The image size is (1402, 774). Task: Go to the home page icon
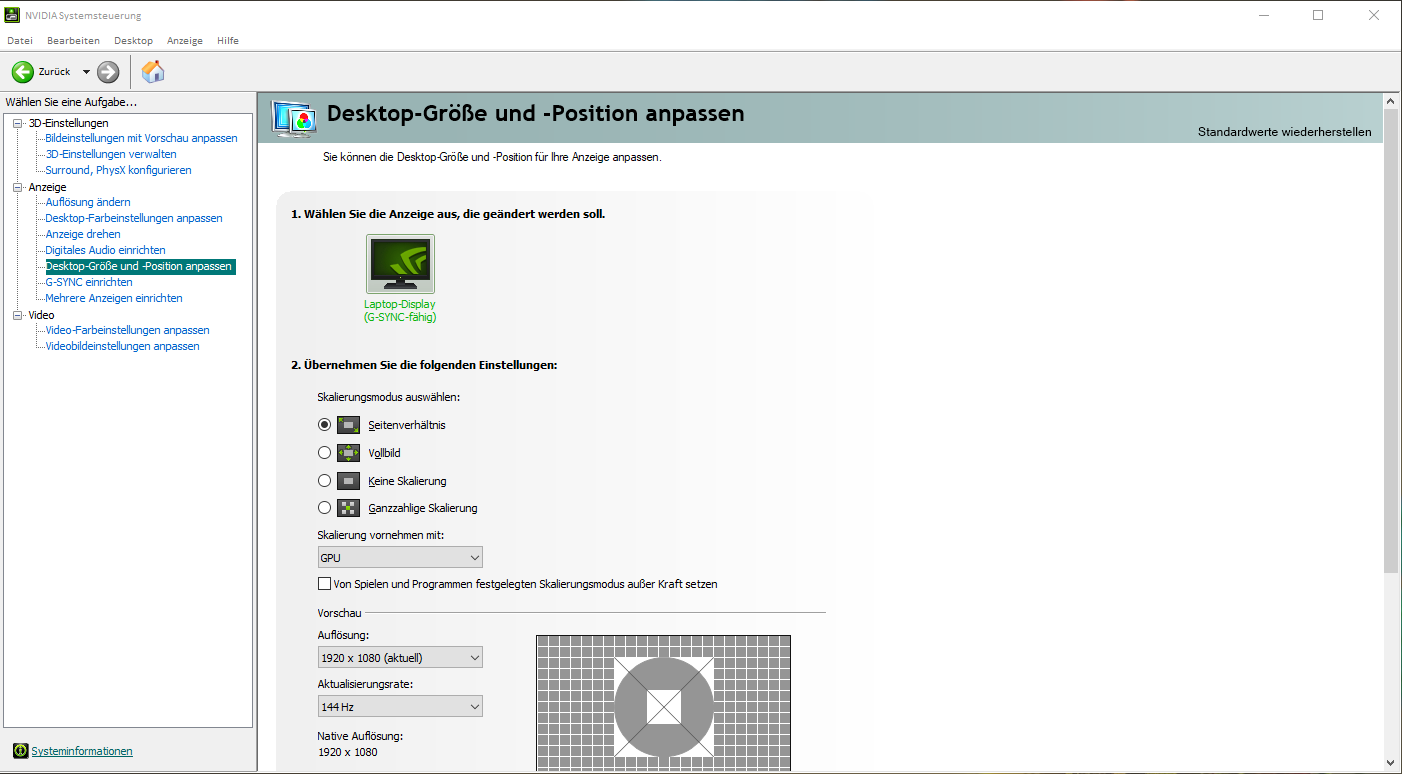tap(153, 71)
